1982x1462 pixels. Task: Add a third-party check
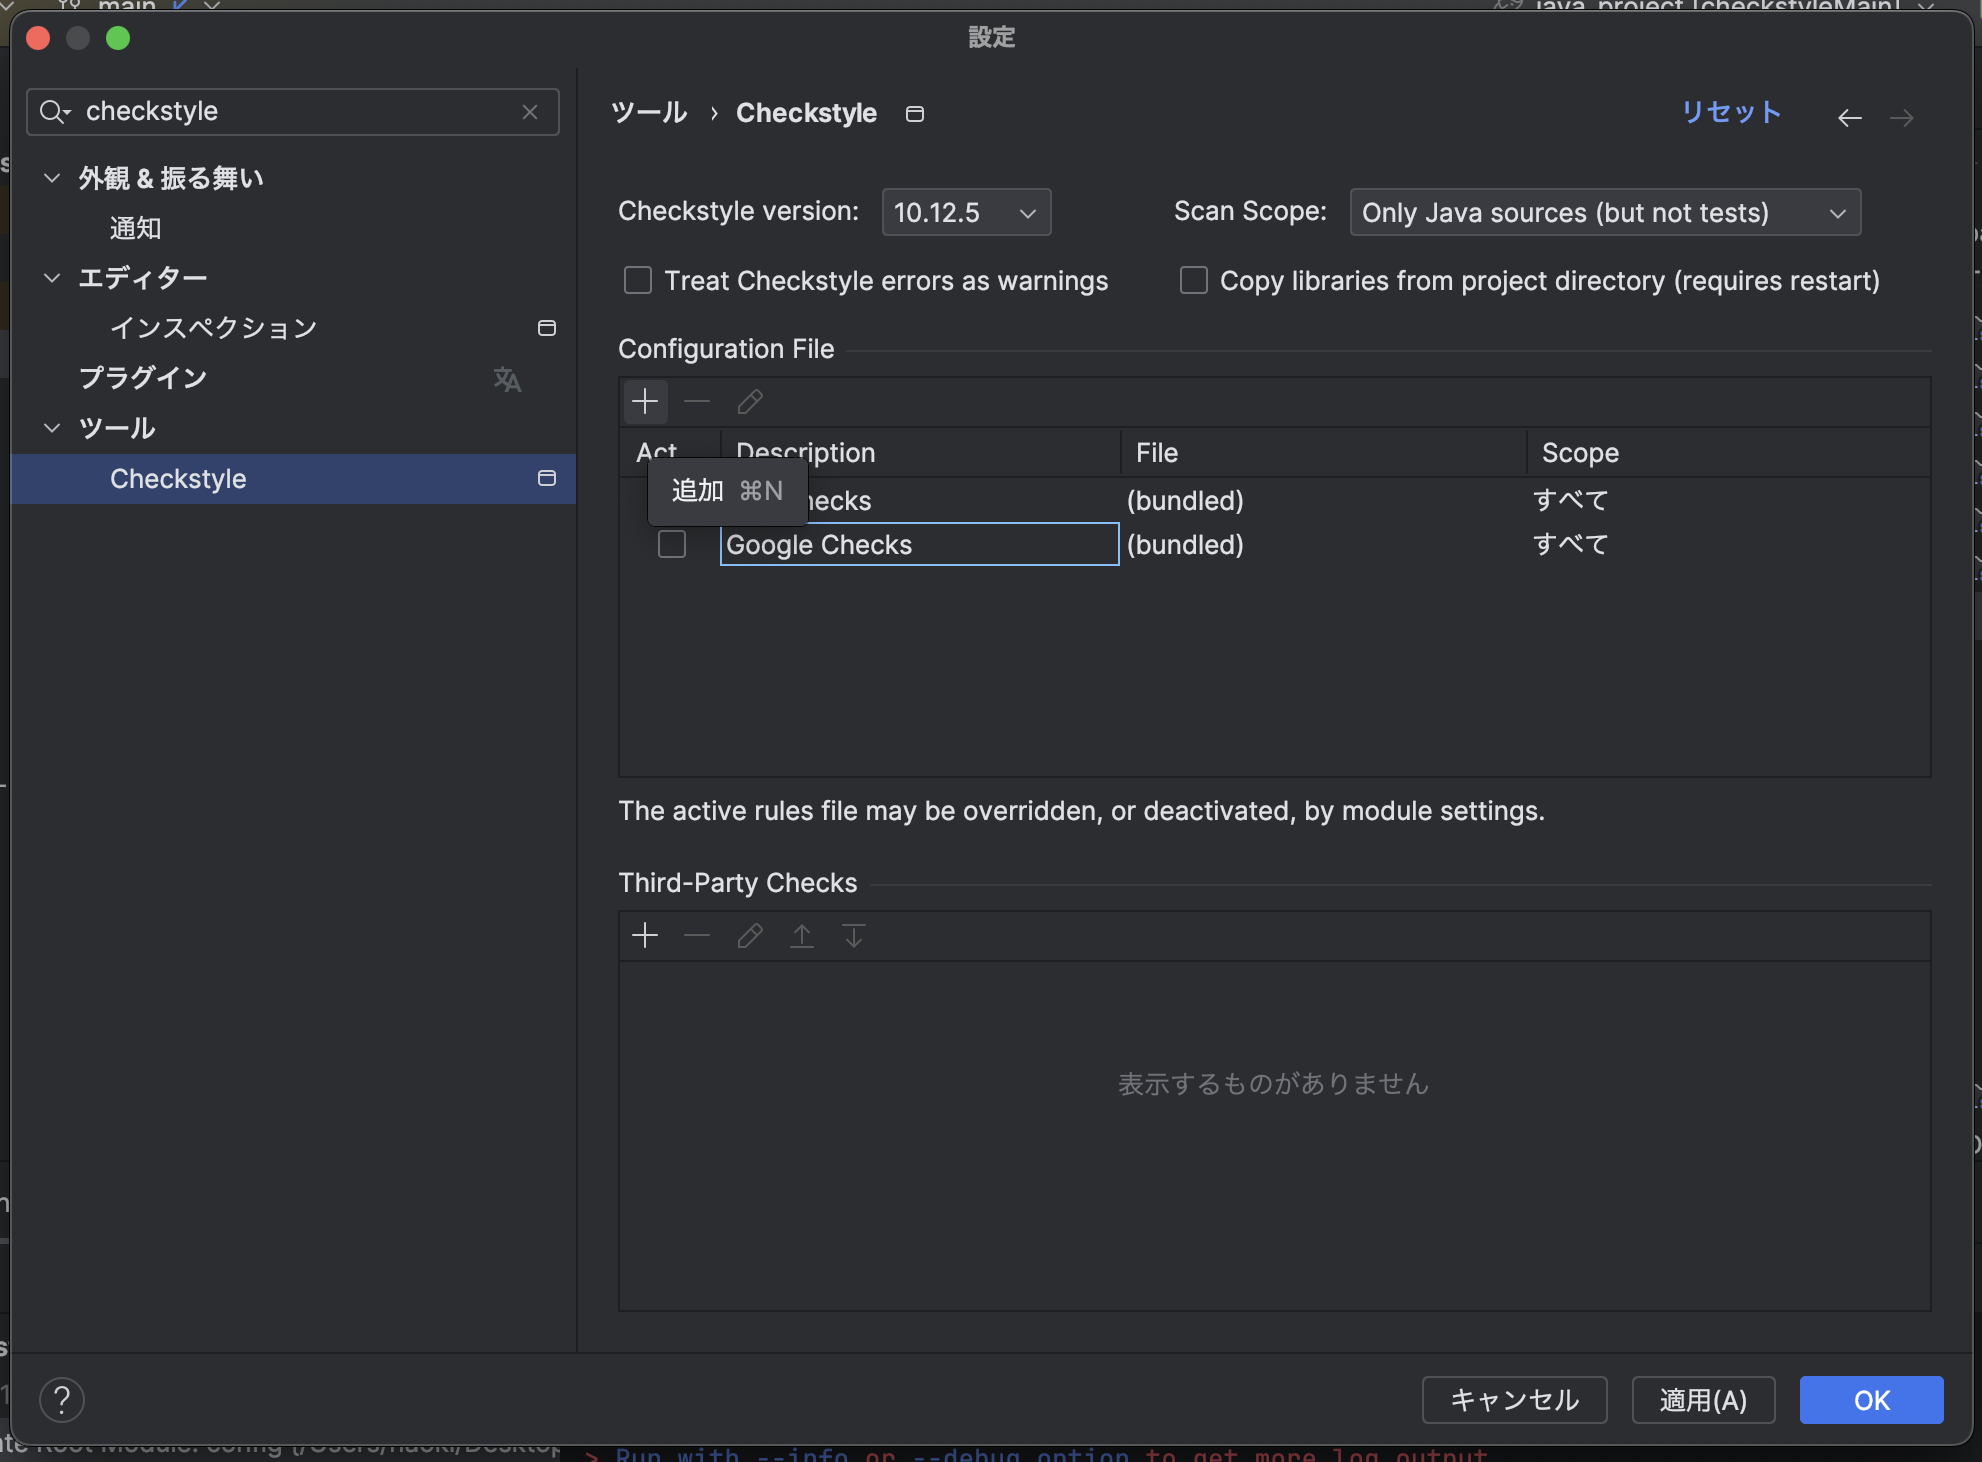(645, 935)
